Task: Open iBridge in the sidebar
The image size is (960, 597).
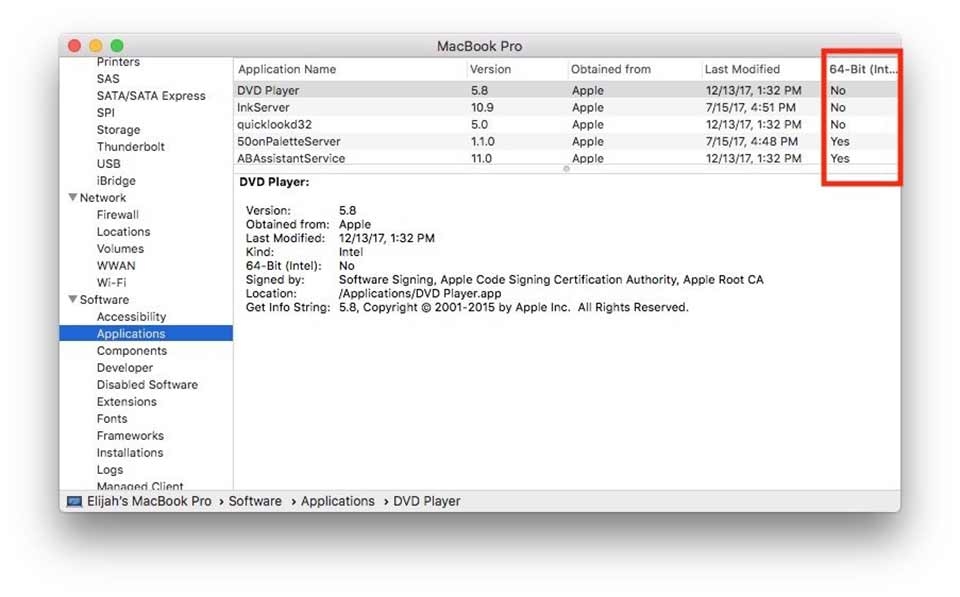Action: pyautogui.click(x=116, y=181)
